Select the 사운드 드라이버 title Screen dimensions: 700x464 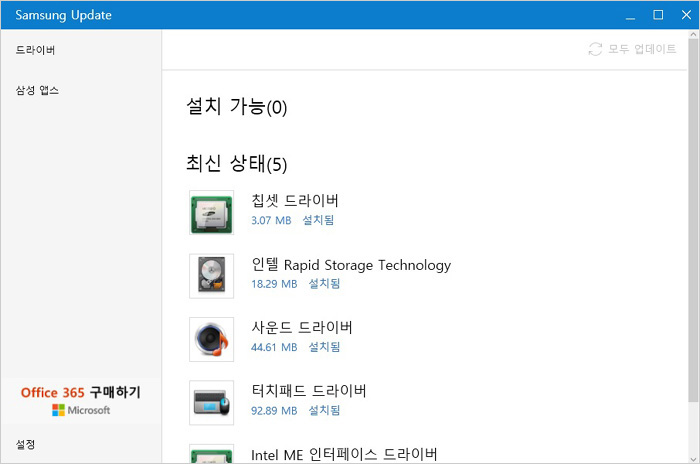tap(302, 327)
